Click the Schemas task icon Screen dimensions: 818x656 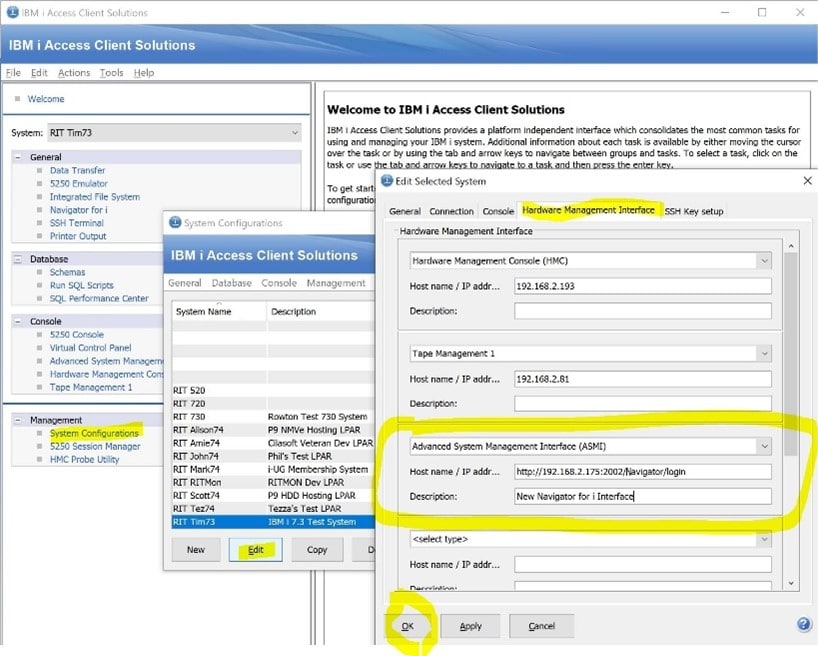(40, 272)
